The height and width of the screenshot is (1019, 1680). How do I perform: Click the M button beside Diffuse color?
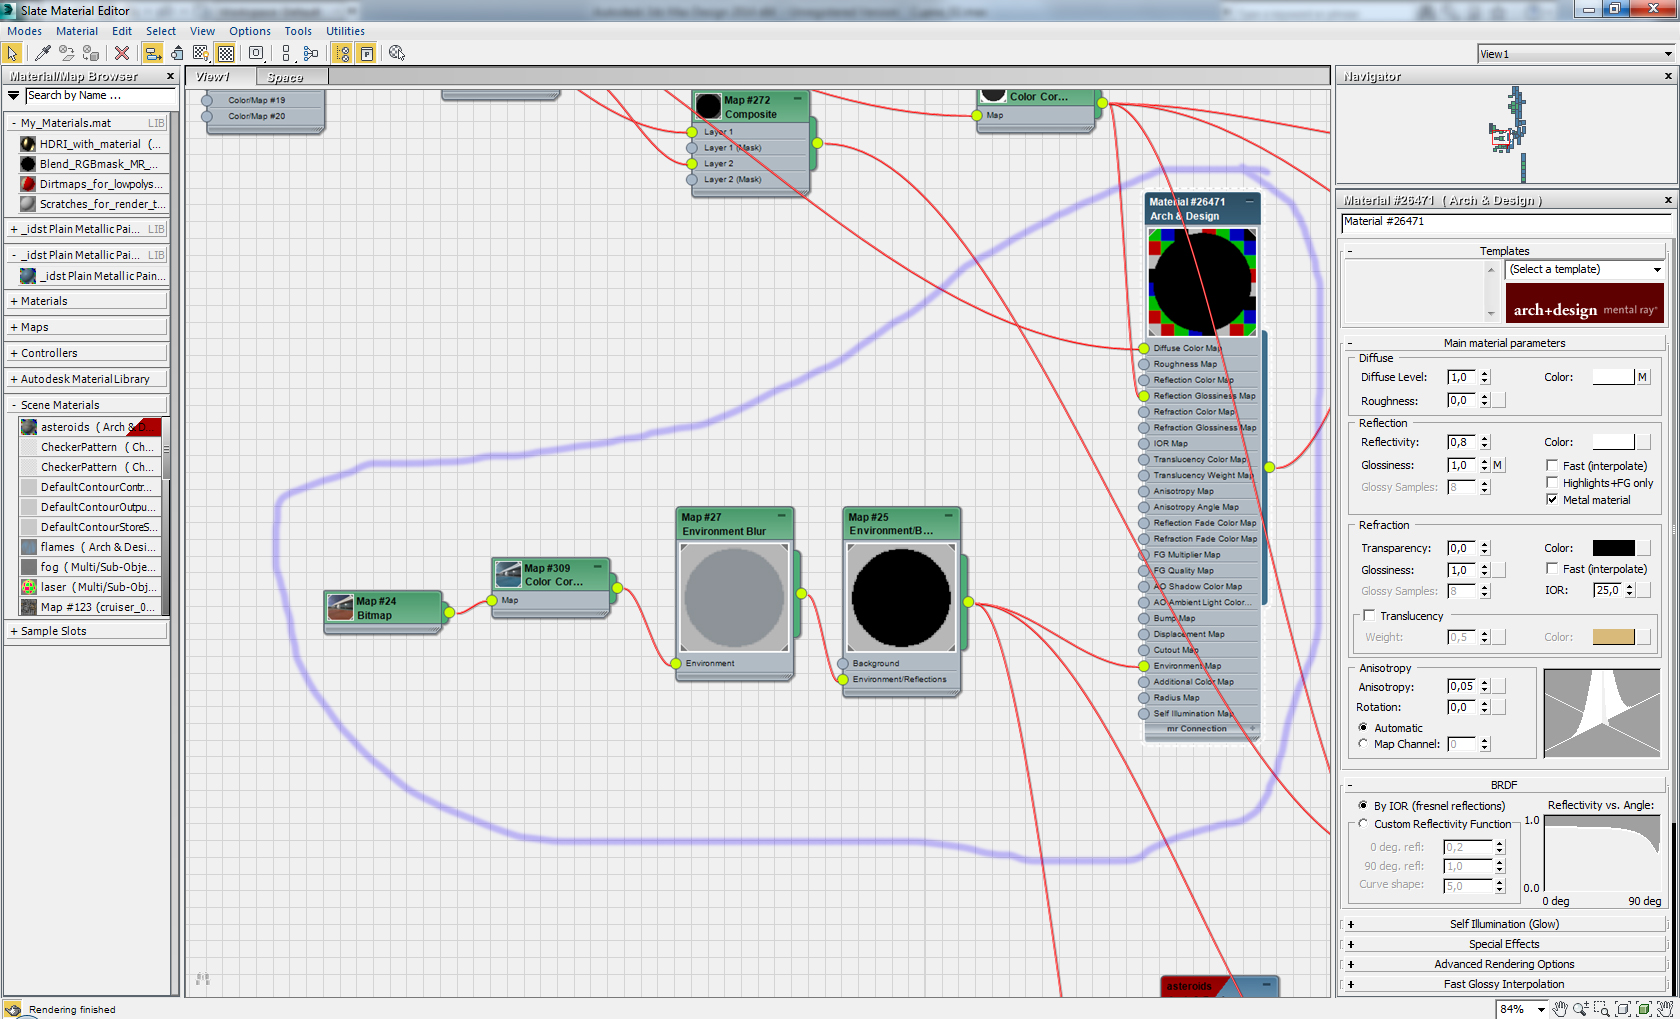click(x=1642, y=377)
